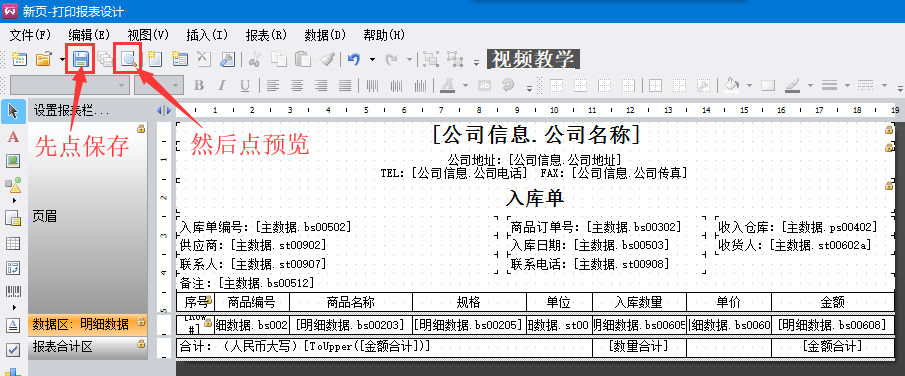The image size is (905, 376).
Task: Open the 报表(R) menu
Action: [266, 35]
